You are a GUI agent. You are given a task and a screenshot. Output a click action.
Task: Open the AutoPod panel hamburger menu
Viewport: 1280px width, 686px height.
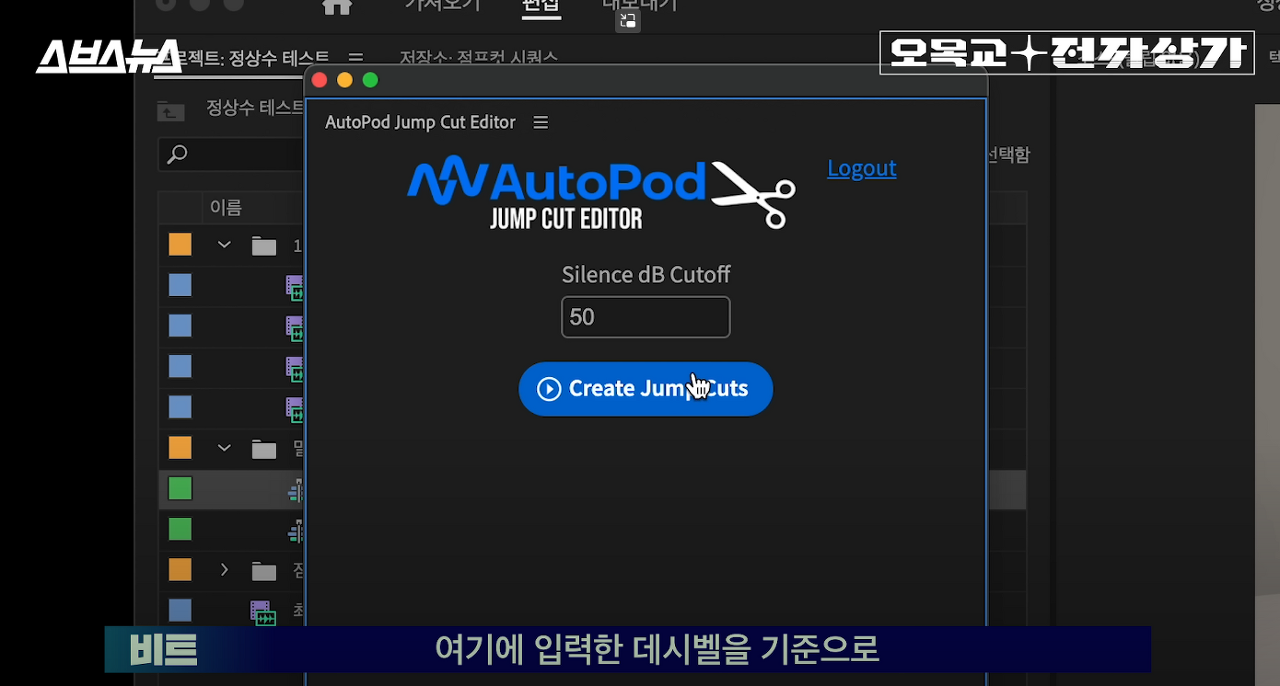[x=540, y=122]
